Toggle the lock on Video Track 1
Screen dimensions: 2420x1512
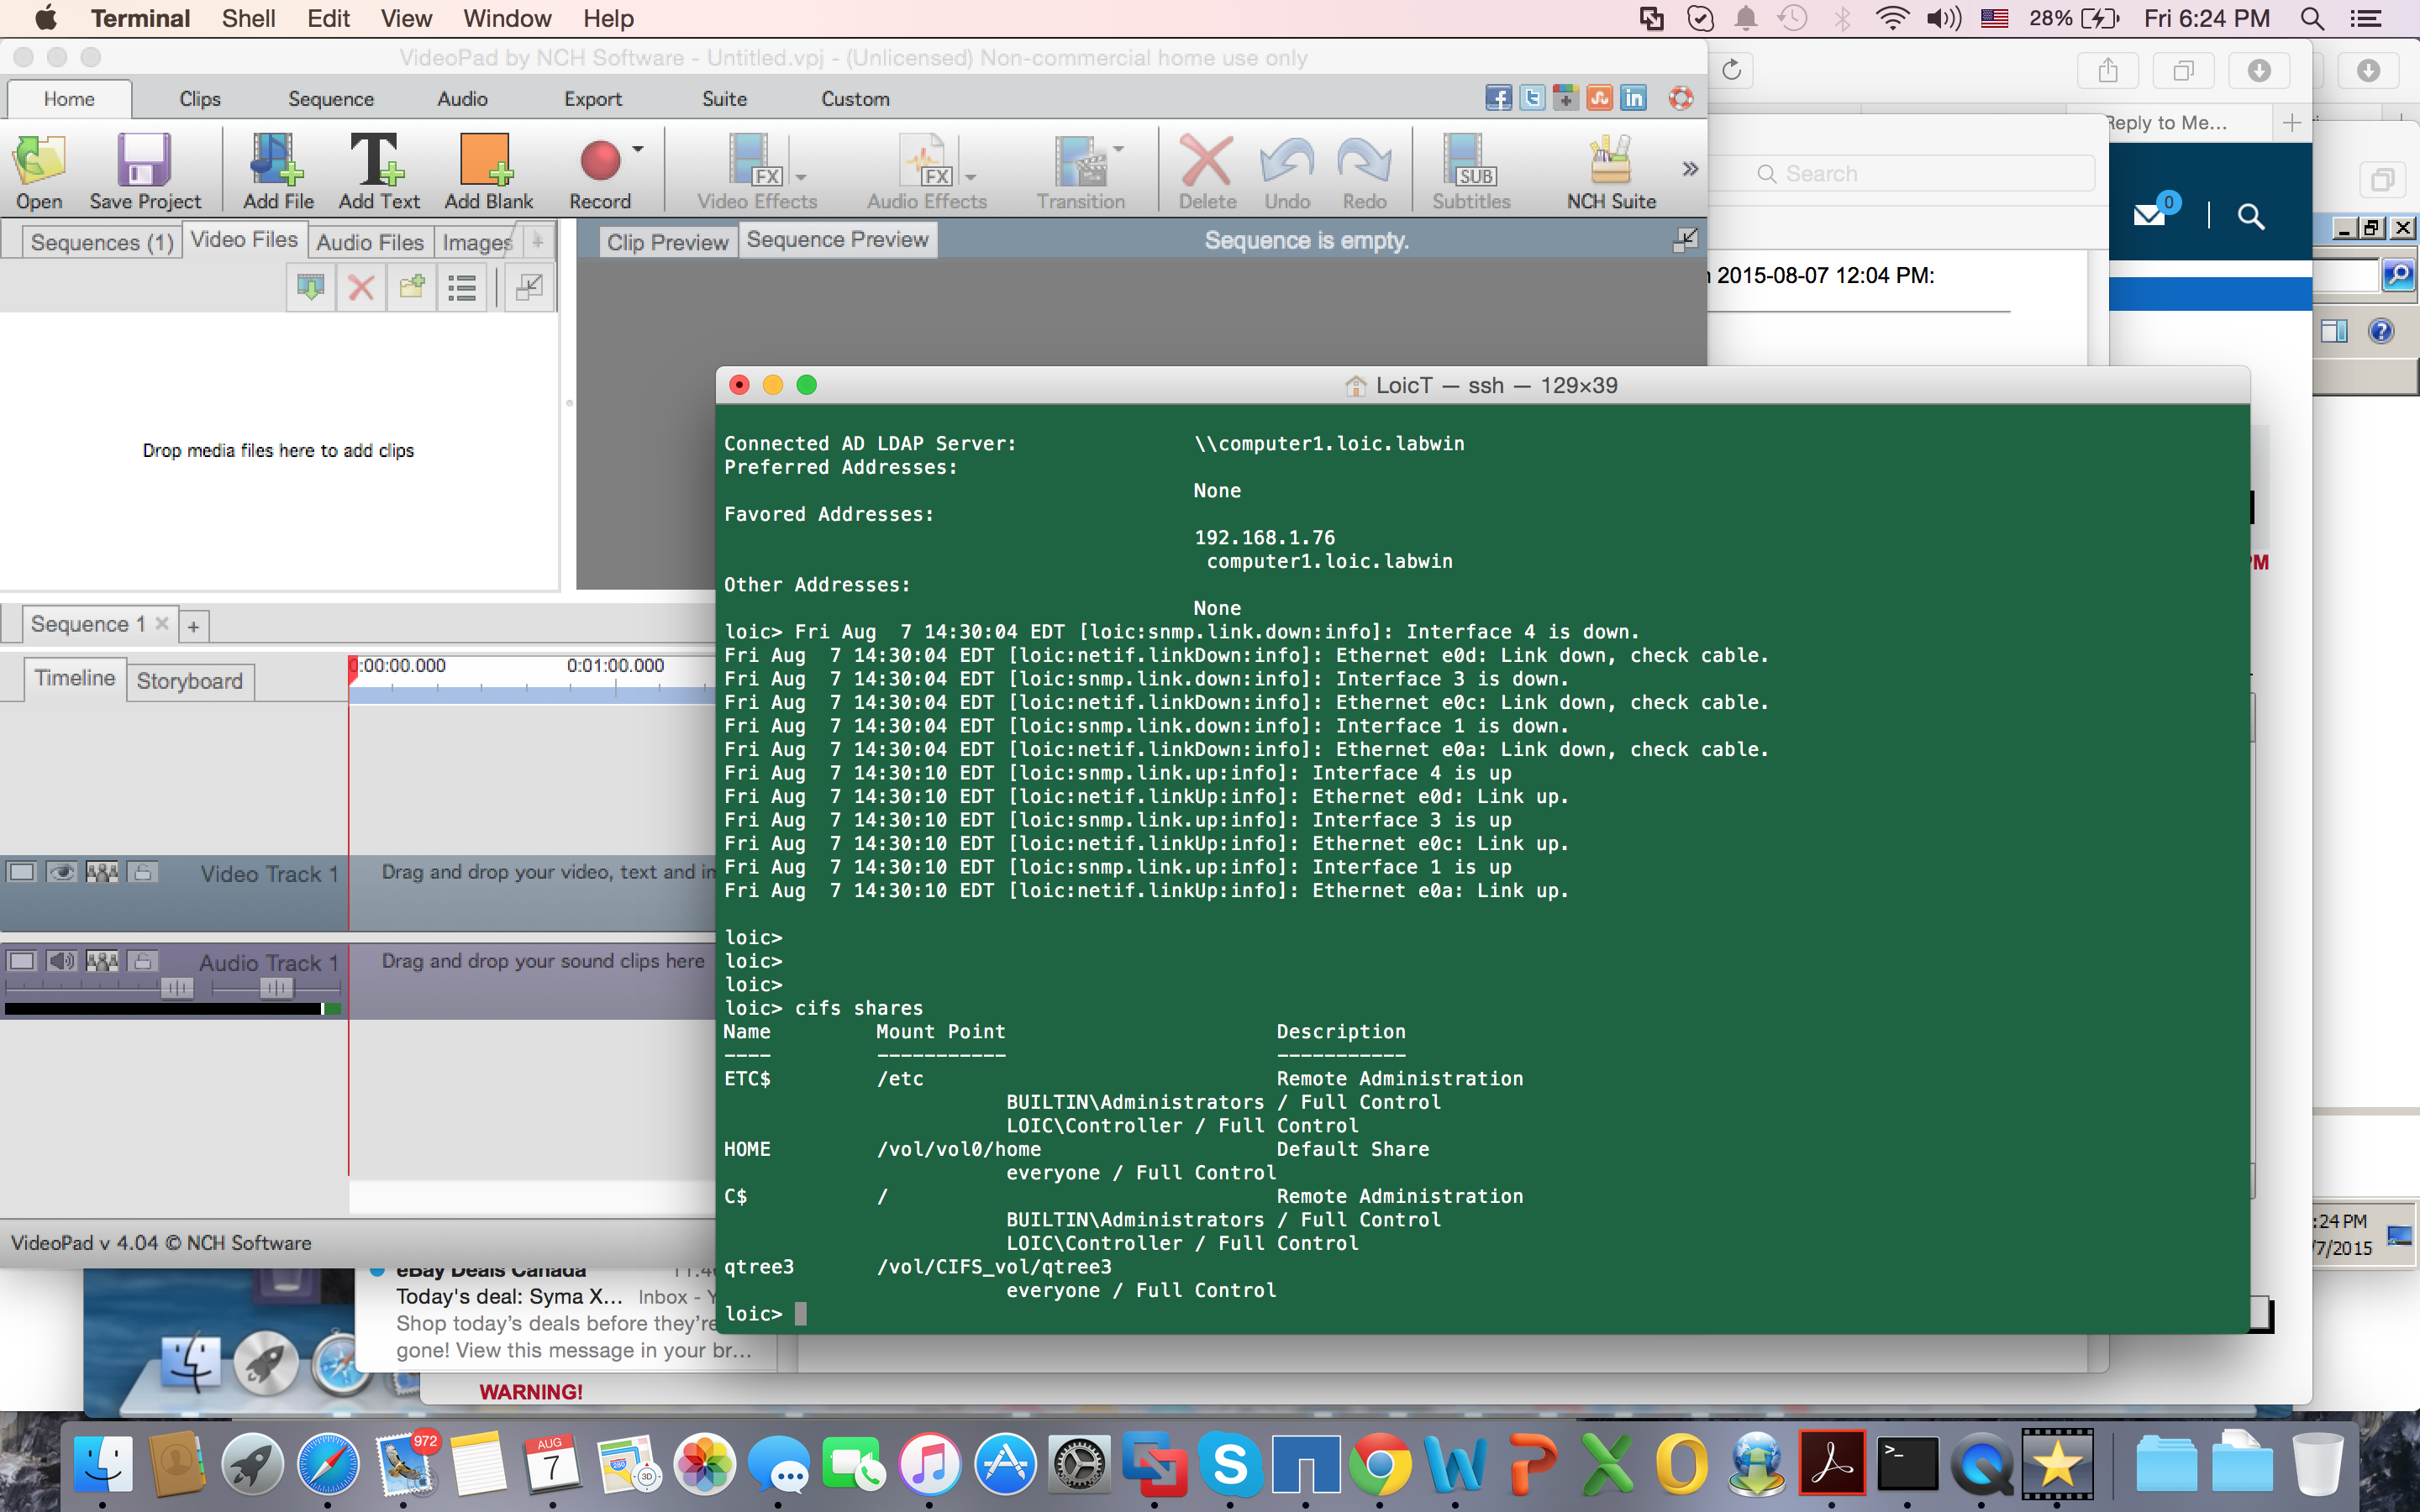[x=142, y=872]
